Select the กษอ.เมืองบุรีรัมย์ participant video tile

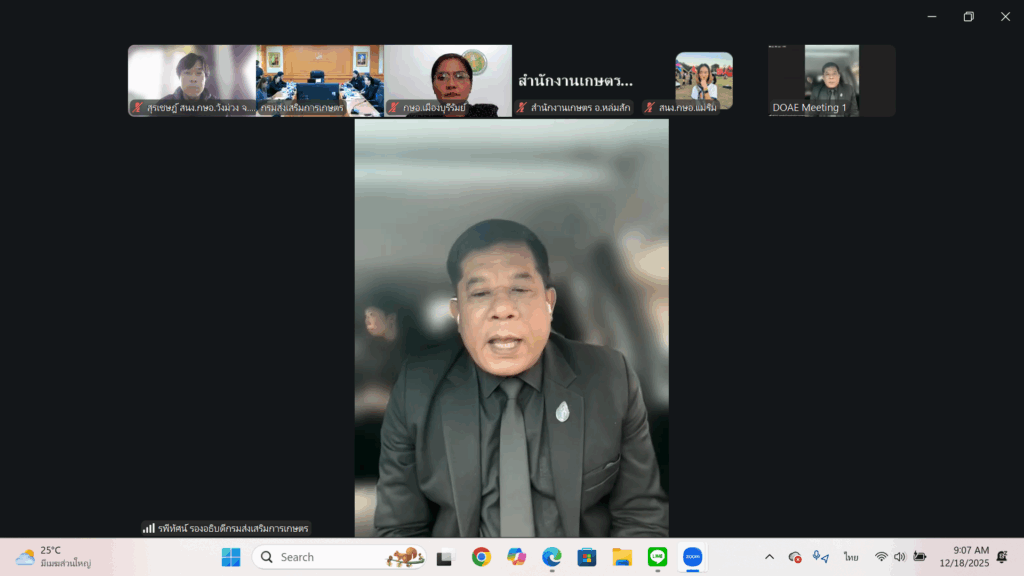[x=447, y=80]
